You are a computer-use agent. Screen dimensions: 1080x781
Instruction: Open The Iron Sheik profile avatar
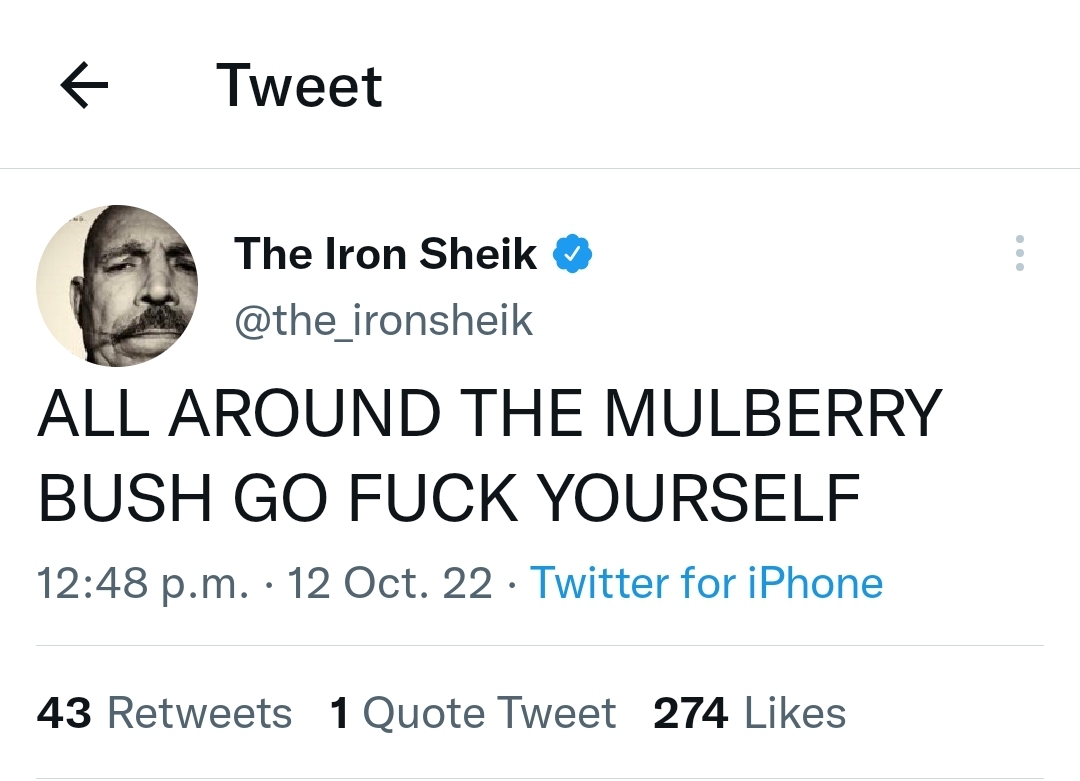117,286
